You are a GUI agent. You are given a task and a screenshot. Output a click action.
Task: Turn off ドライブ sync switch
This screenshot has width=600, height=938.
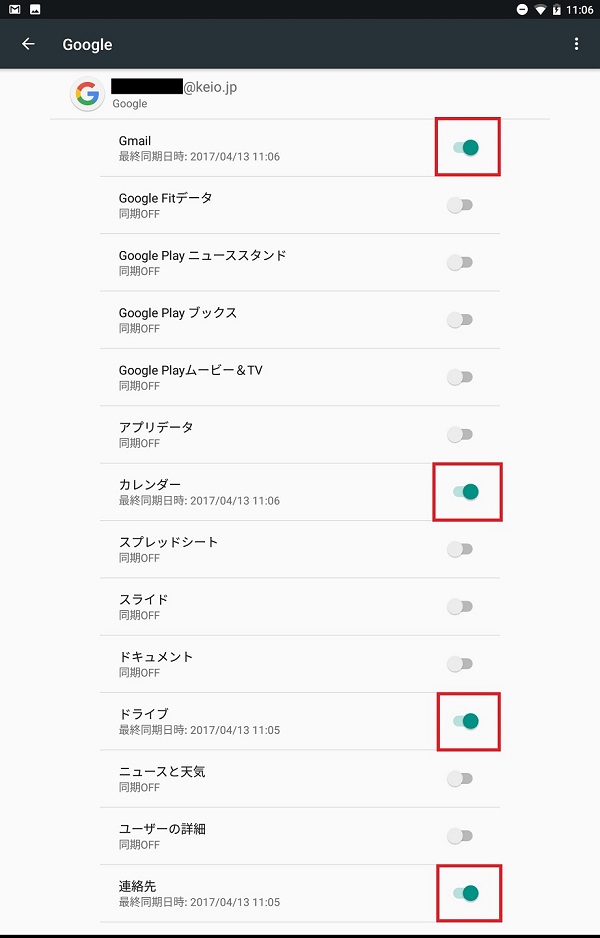(x=466, y=721)
